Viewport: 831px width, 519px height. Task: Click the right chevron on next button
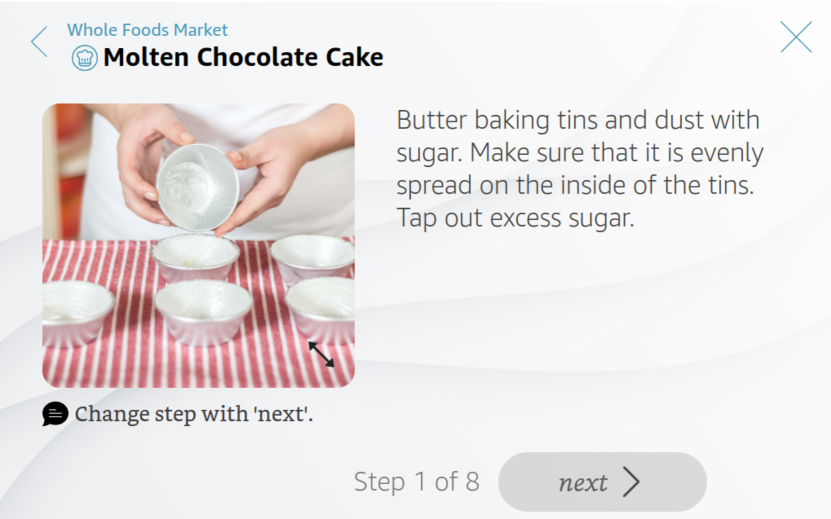(x=631, y=482)
